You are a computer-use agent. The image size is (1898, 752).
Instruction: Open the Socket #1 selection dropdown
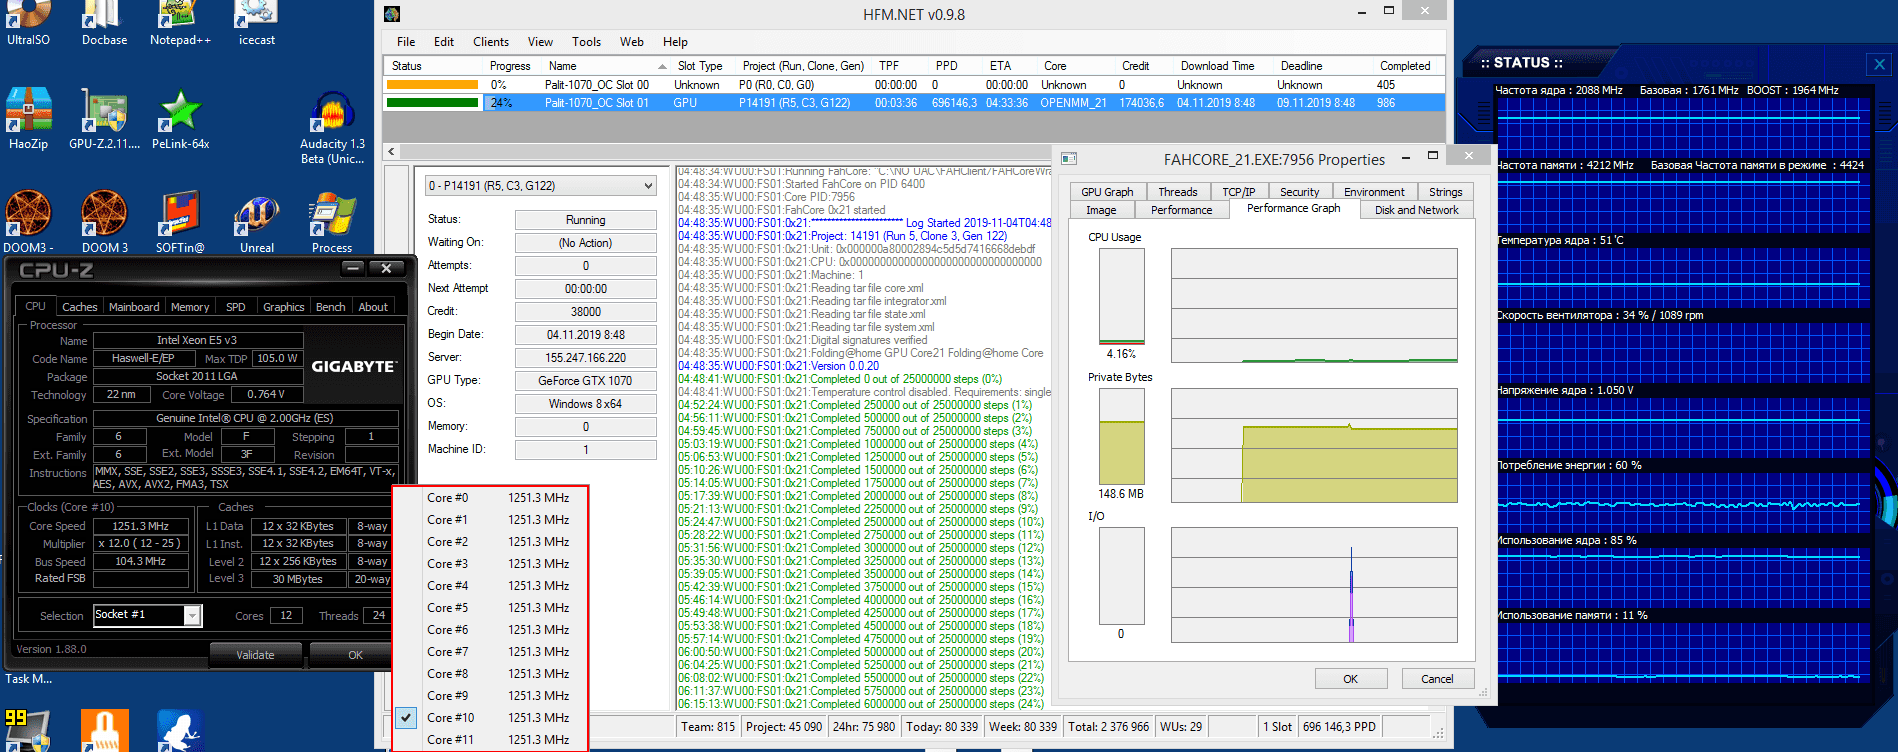[x=192, y=616]
